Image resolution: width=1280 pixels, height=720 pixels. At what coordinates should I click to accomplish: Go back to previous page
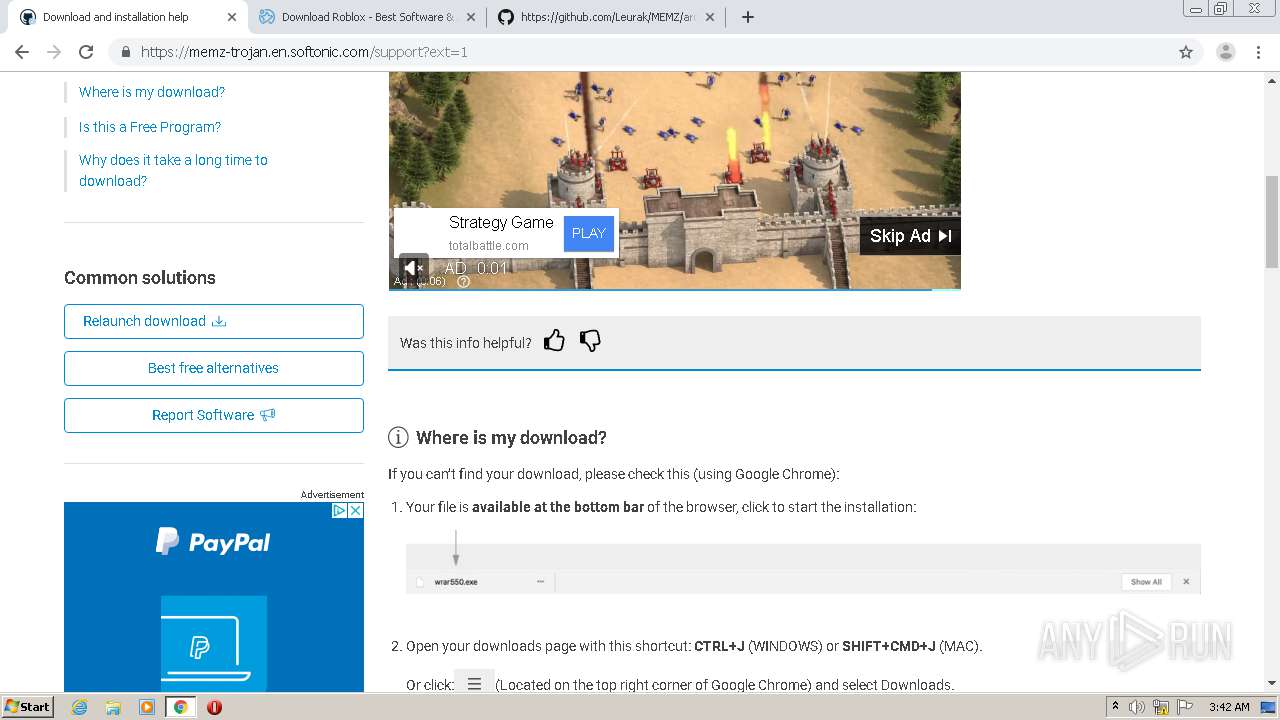22,52
